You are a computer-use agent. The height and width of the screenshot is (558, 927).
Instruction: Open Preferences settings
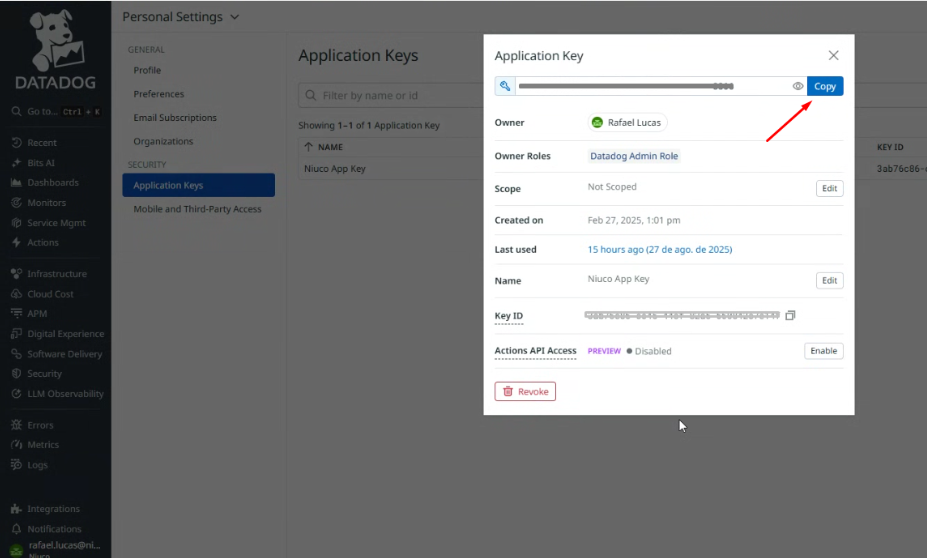coord(158,94)
